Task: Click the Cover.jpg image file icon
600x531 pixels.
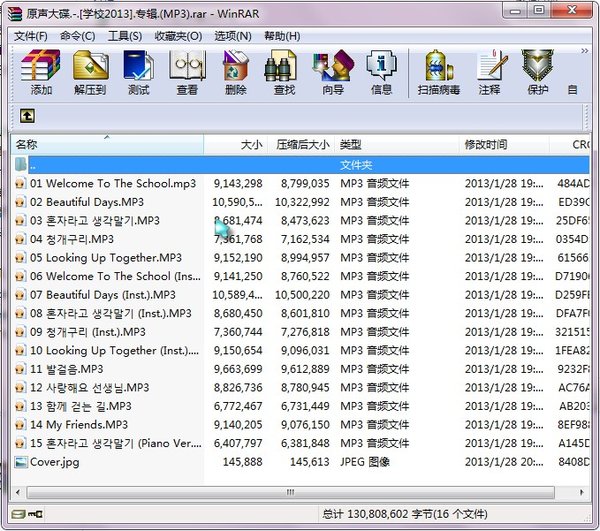Action: pyautogui.click(x=21, y=462)
